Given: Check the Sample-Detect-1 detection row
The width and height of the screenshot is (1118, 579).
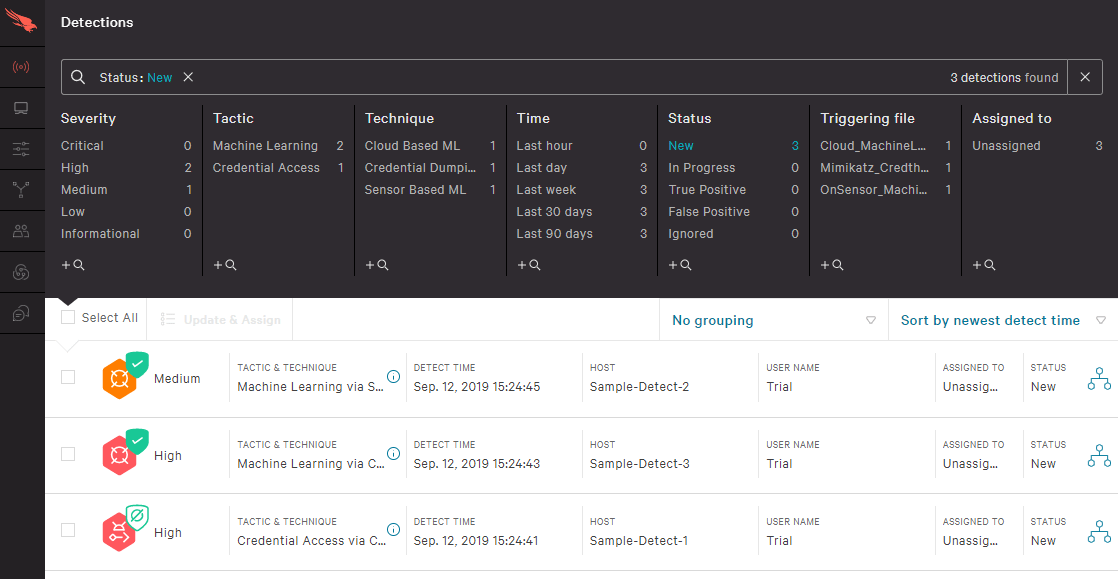Looking at the screenshot, I should [x=67, y=531].
